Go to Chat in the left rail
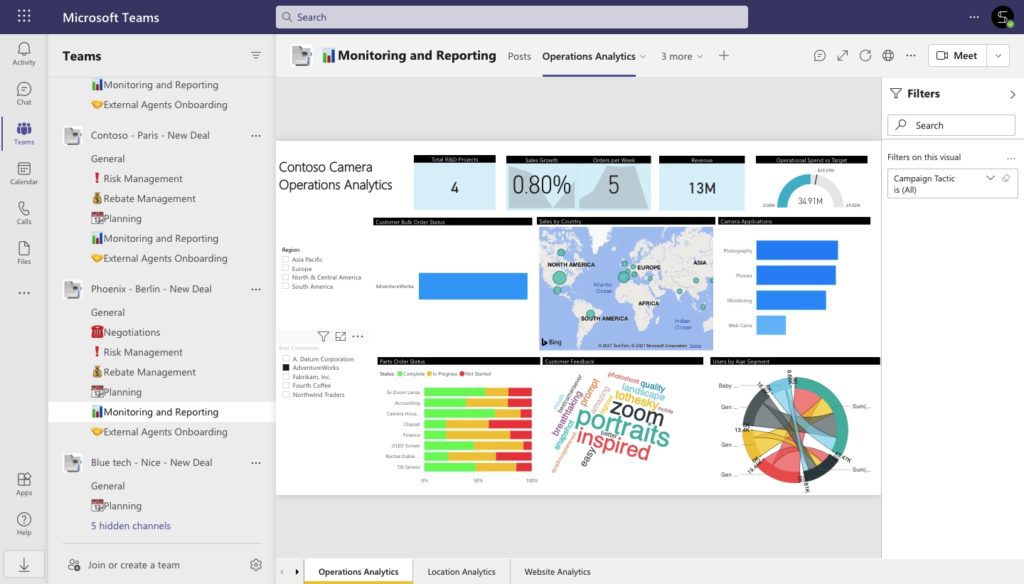The height and width of the screenshot is (584, 1024). click(x=24, y=93)
